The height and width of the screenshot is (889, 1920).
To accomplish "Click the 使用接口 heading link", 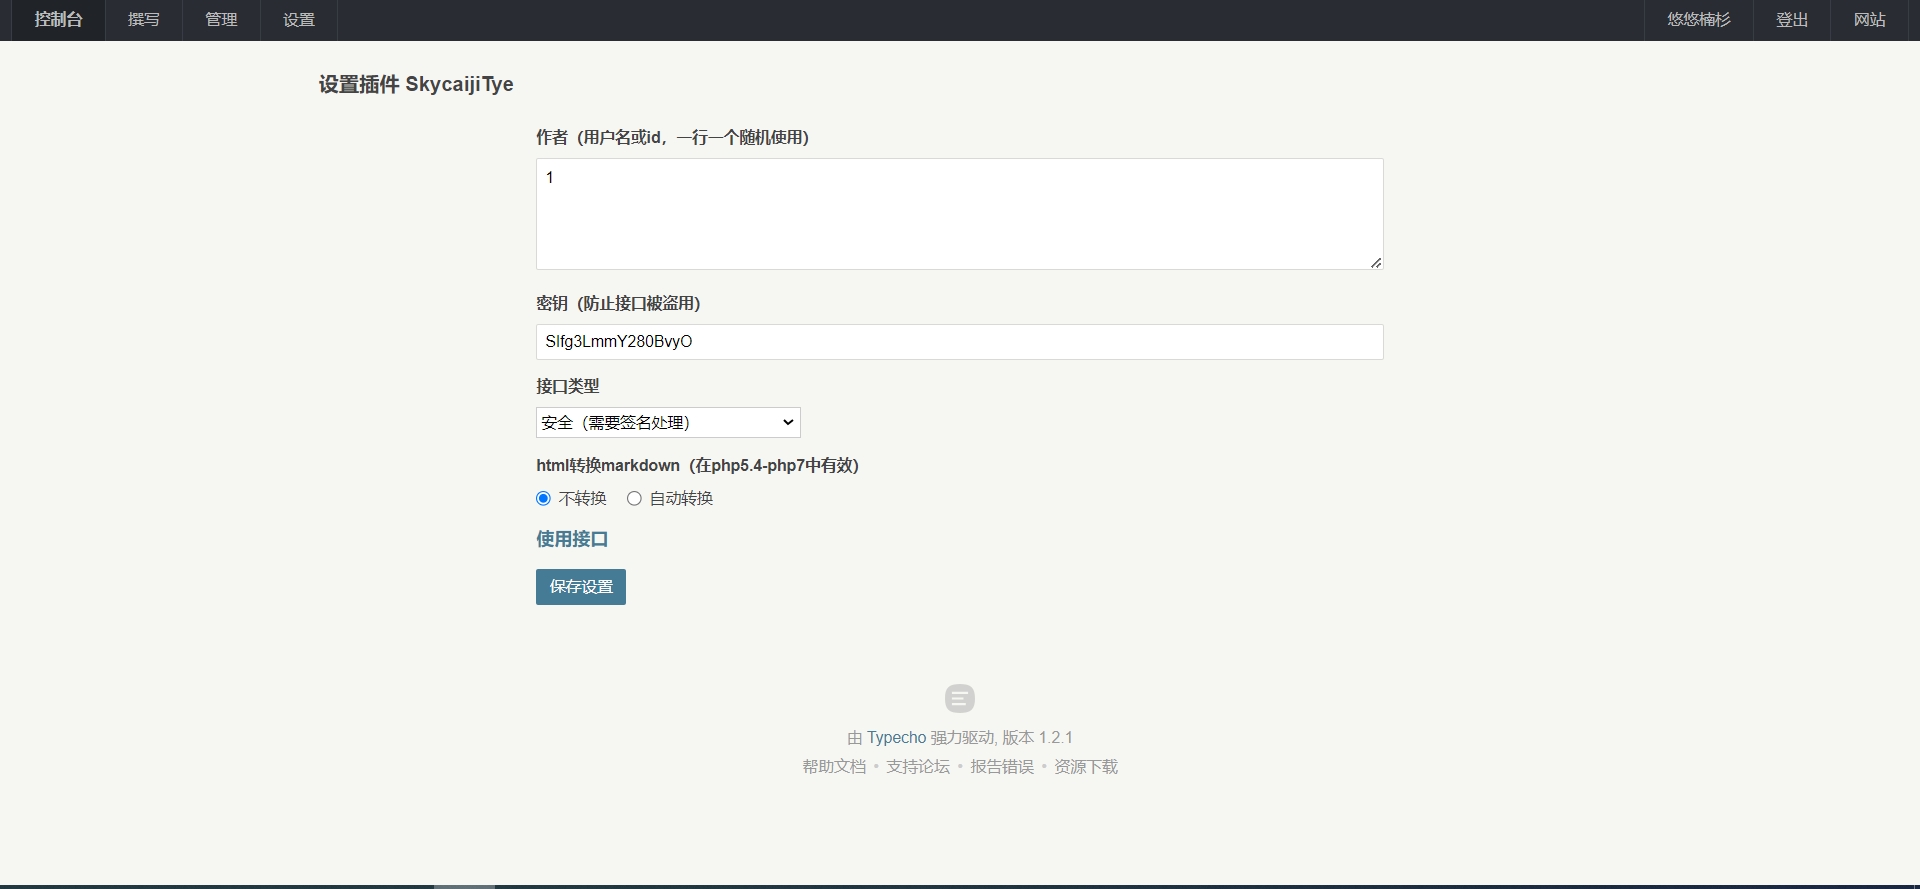I will 572,539.
